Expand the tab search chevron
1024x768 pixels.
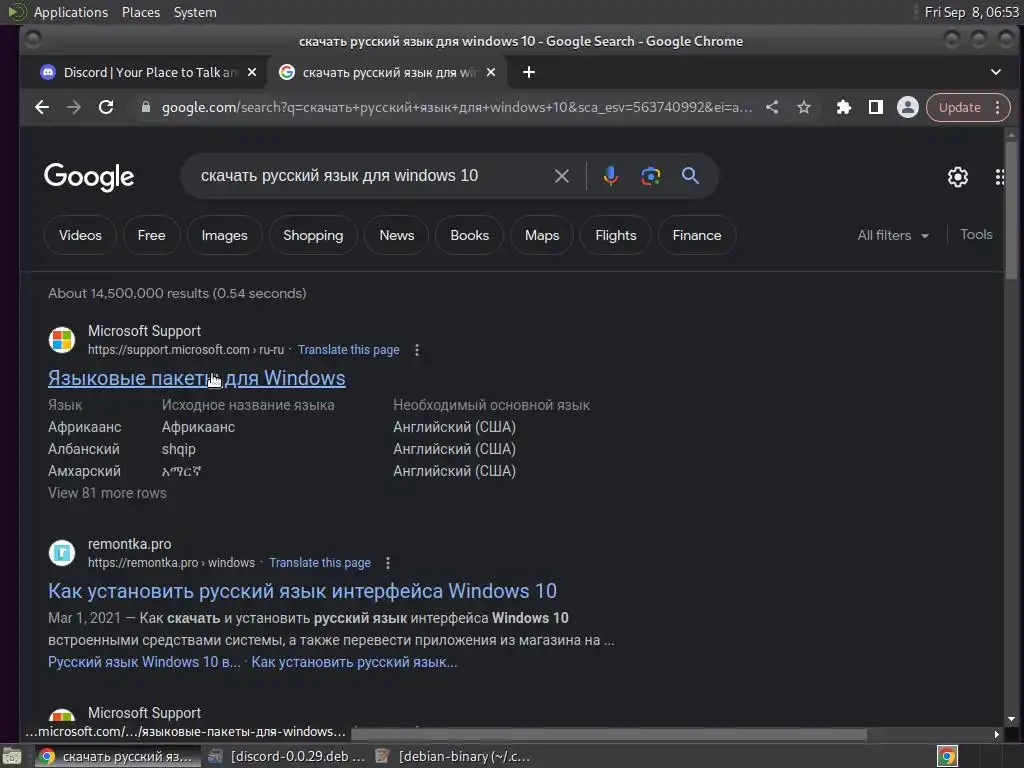point(996,72)
